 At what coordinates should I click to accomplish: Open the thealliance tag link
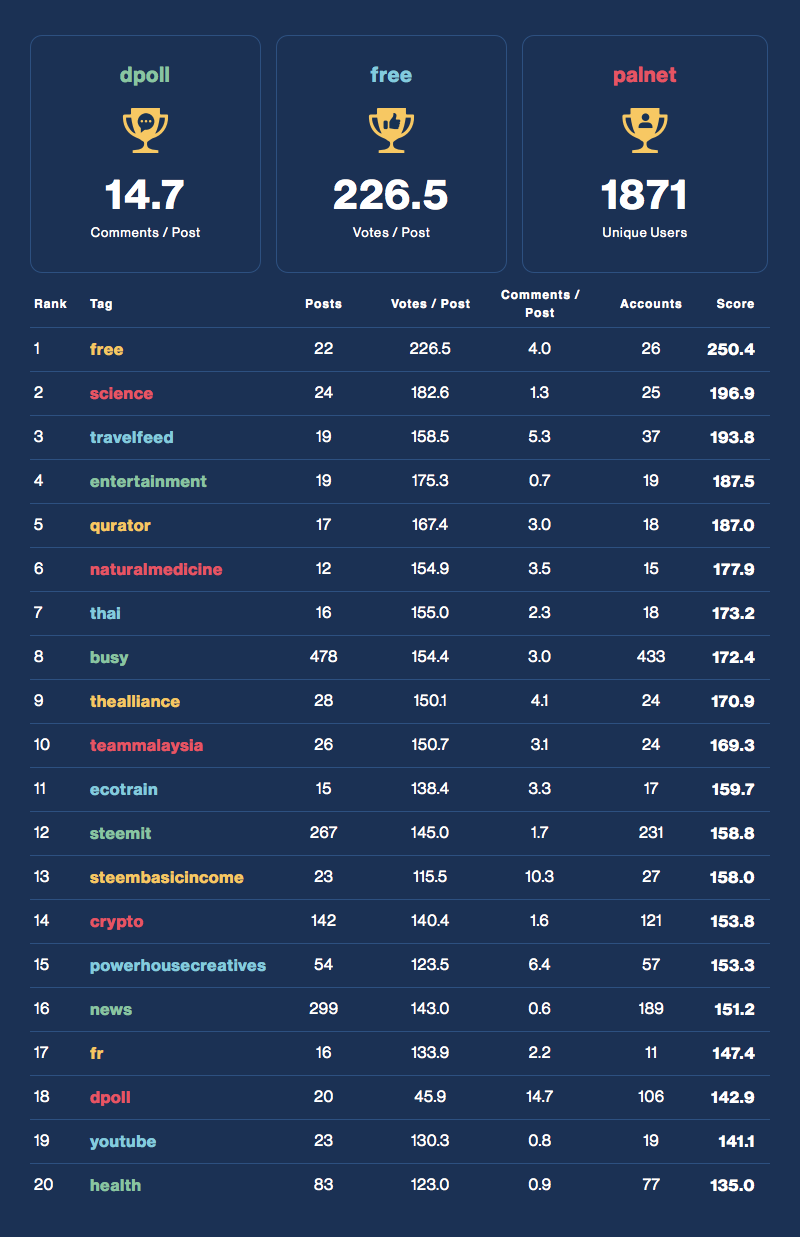tap(135, 701)
